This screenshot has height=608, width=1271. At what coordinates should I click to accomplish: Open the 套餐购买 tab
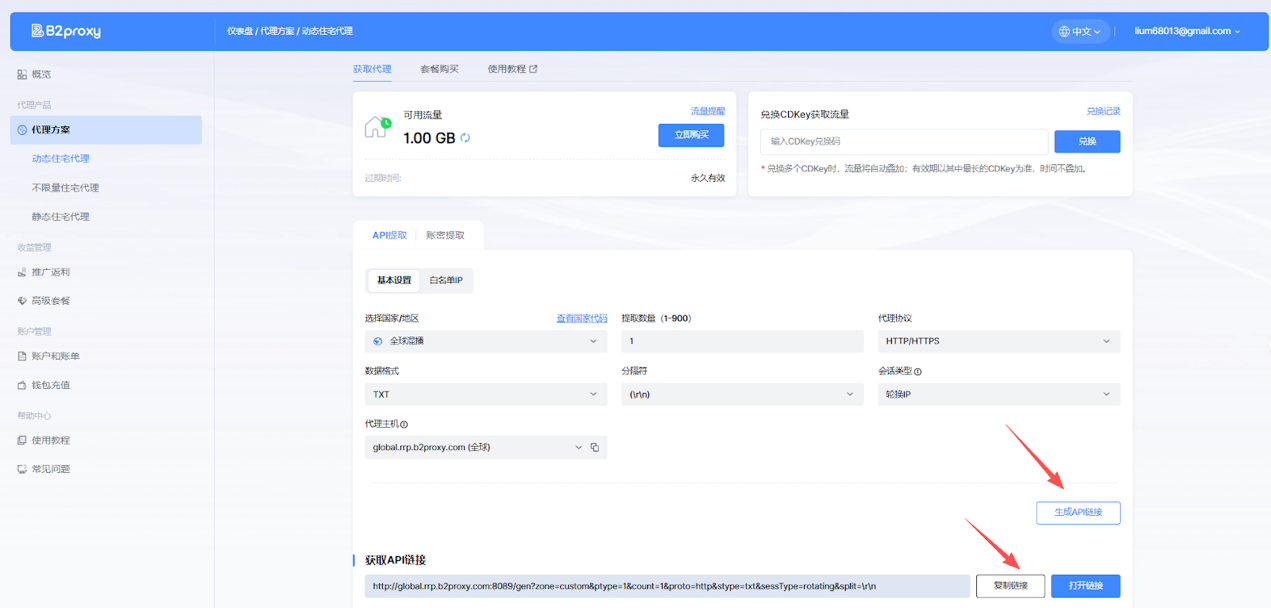pyautogui.click(x=439, y=69)
